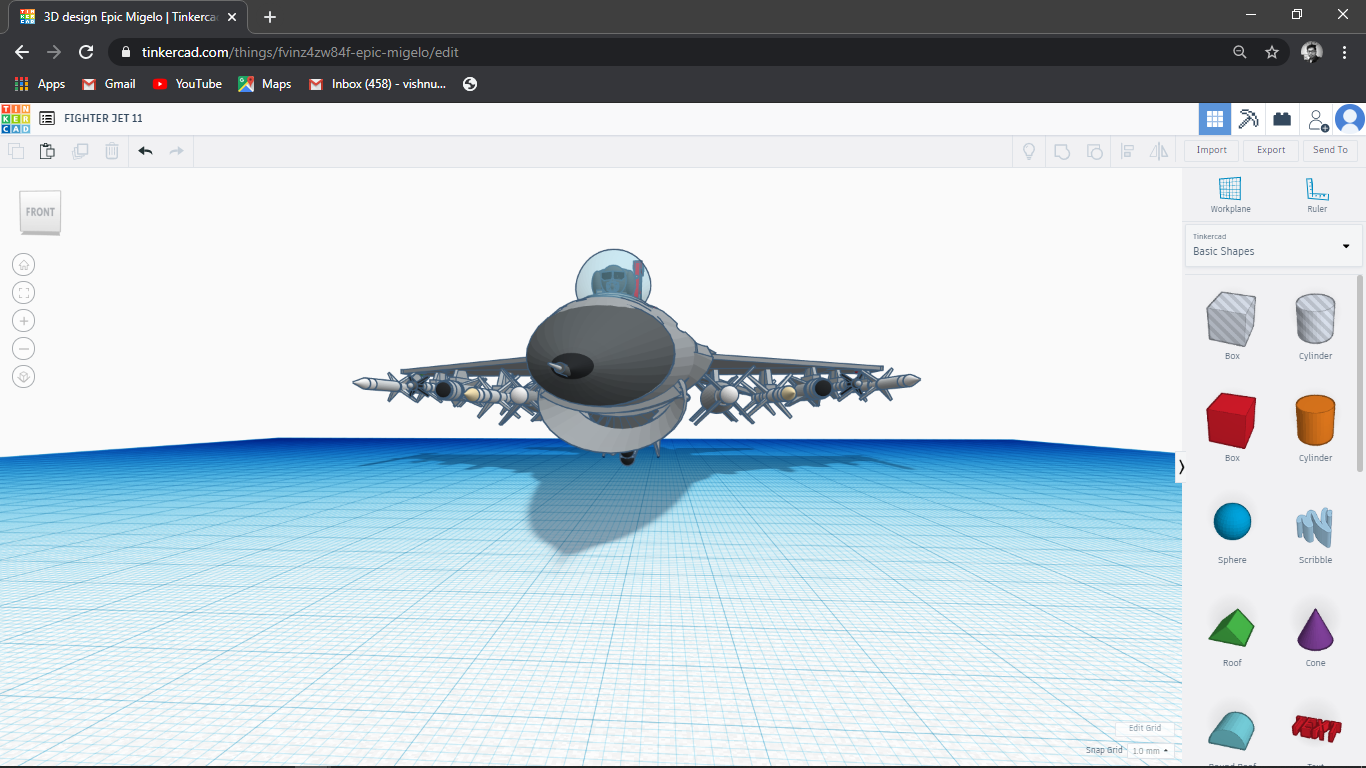Click the Flip/Mirror tool icon
This screenshot has height=768, width=1366.
point(1160,150)
